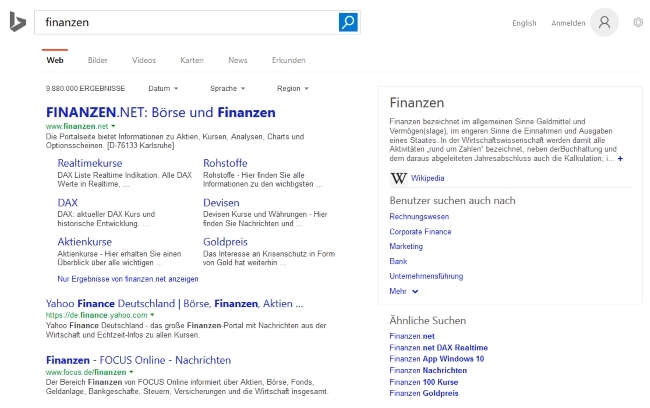Search similar query Finanzen Nachrichten
650x408 pixels.
428,370
